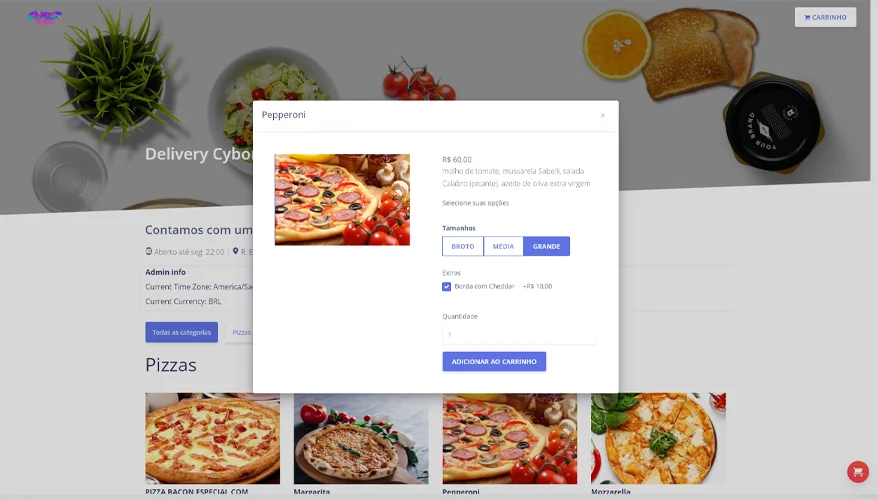Select the BROTO size option
This screenshot has height=500, width=878.
click(463, 246)
